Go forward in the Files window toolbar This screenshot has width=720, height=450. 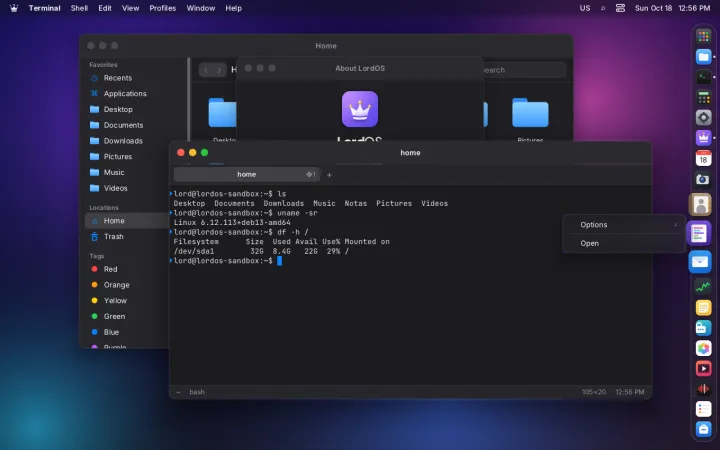click(219, 70)
